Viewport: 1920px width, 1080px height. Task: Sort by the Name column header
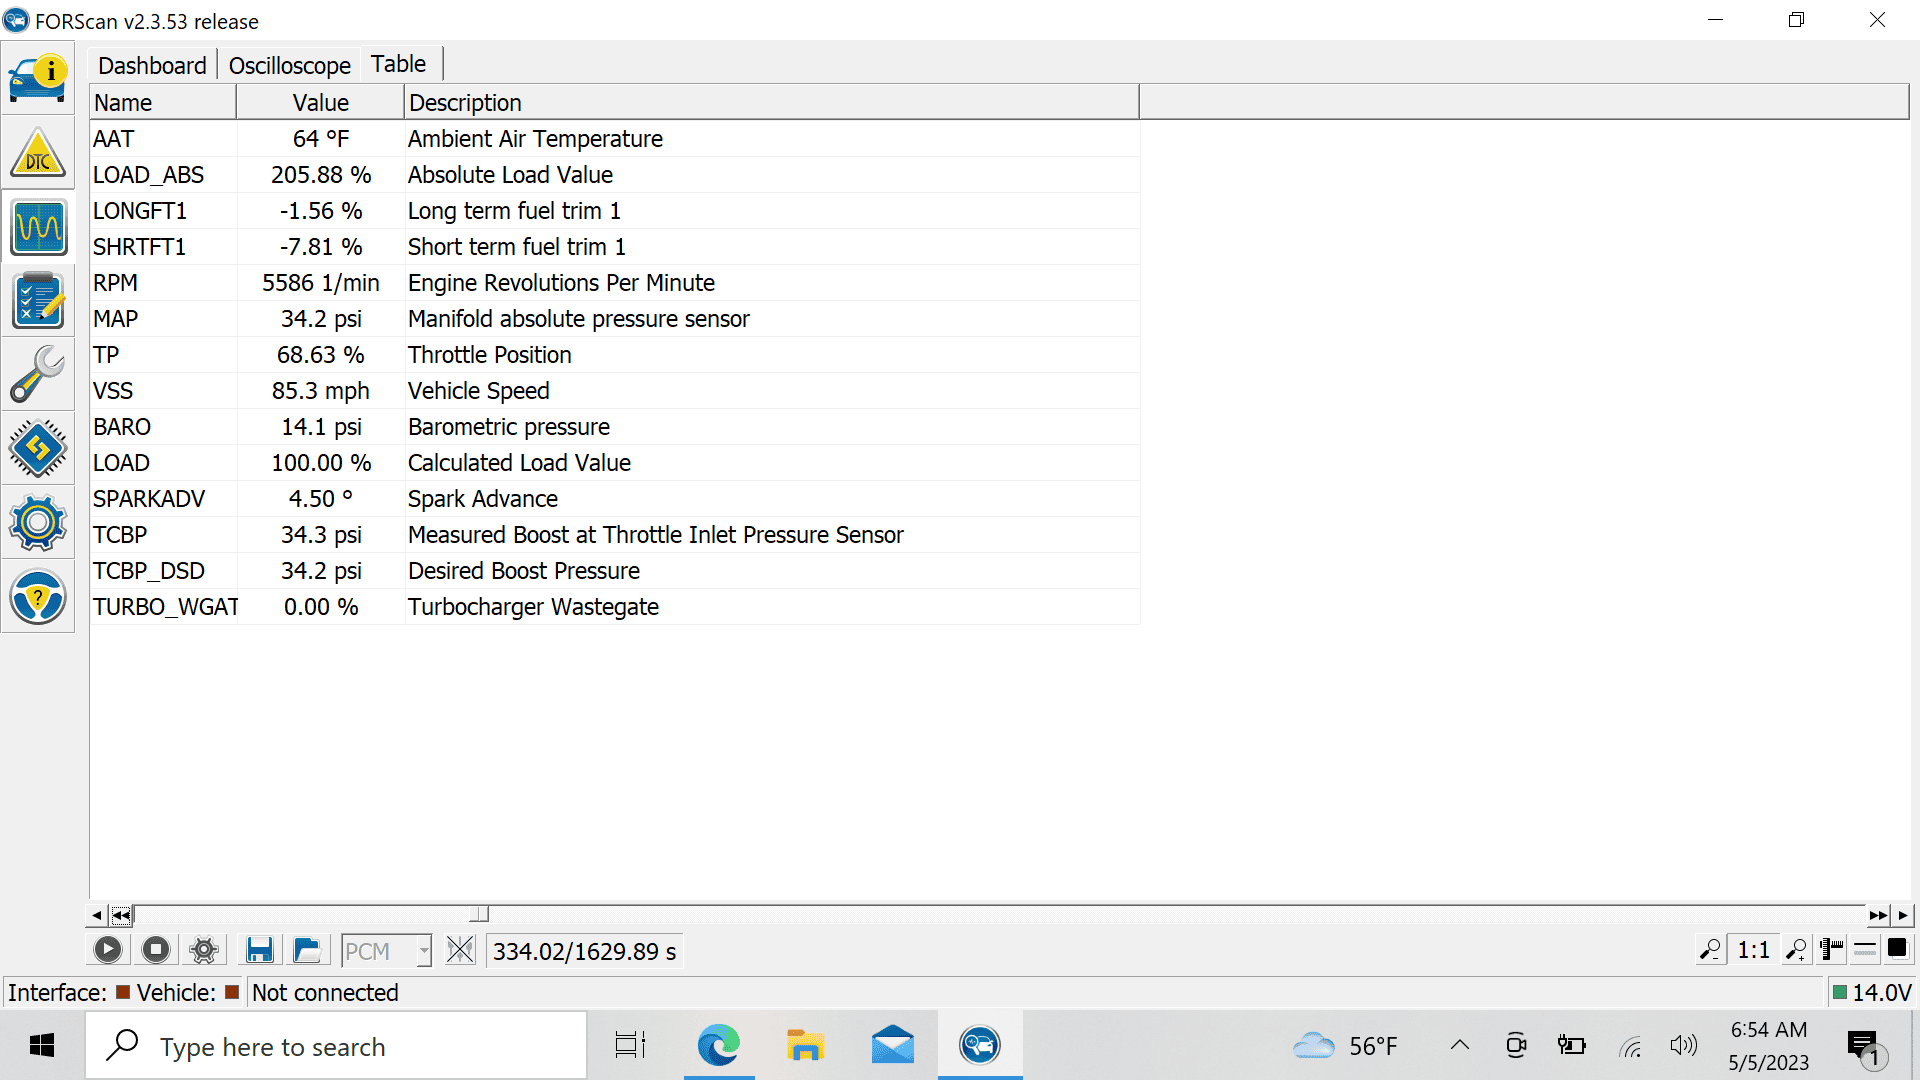[x=163, y=102]
